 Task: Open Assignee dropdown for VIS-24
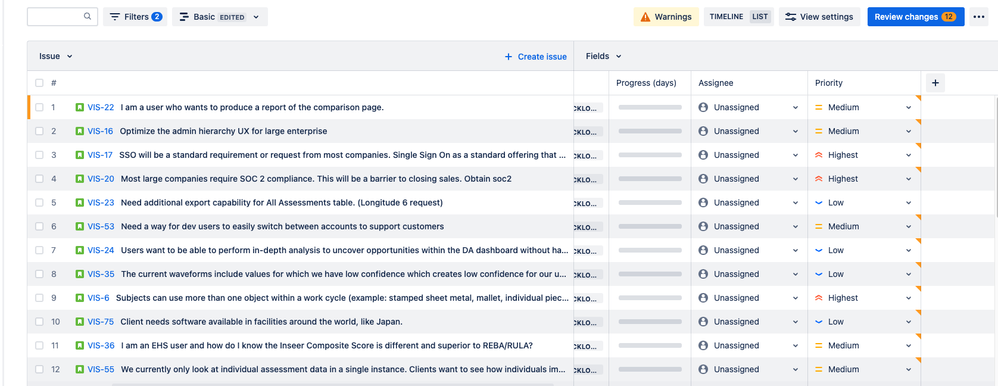click(x=795, y=250)
